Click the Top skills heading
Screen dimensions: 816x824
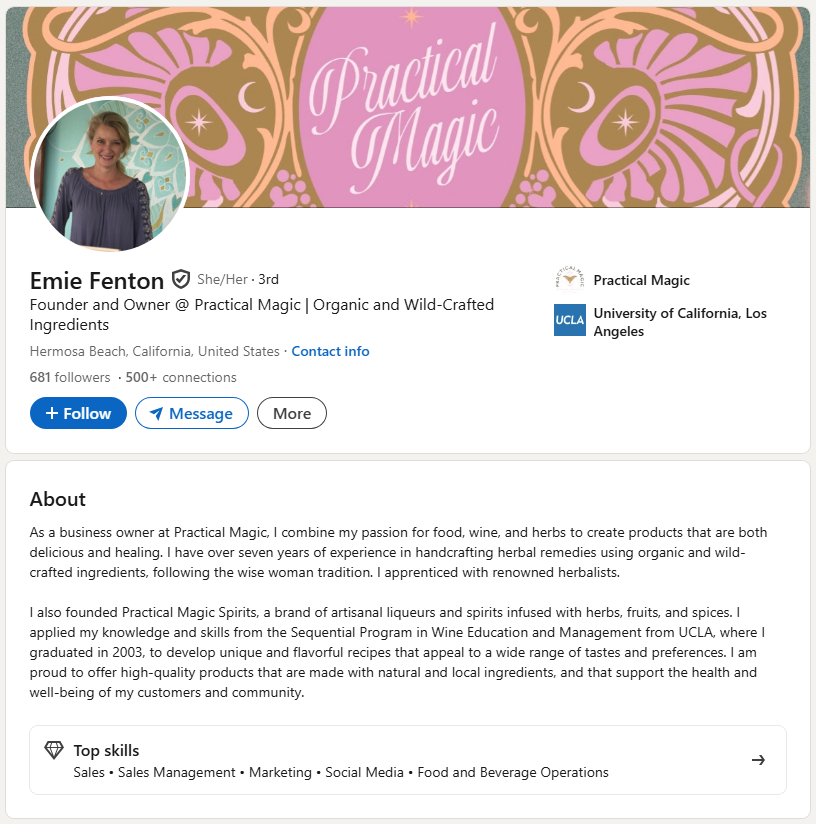coord(106,751)
